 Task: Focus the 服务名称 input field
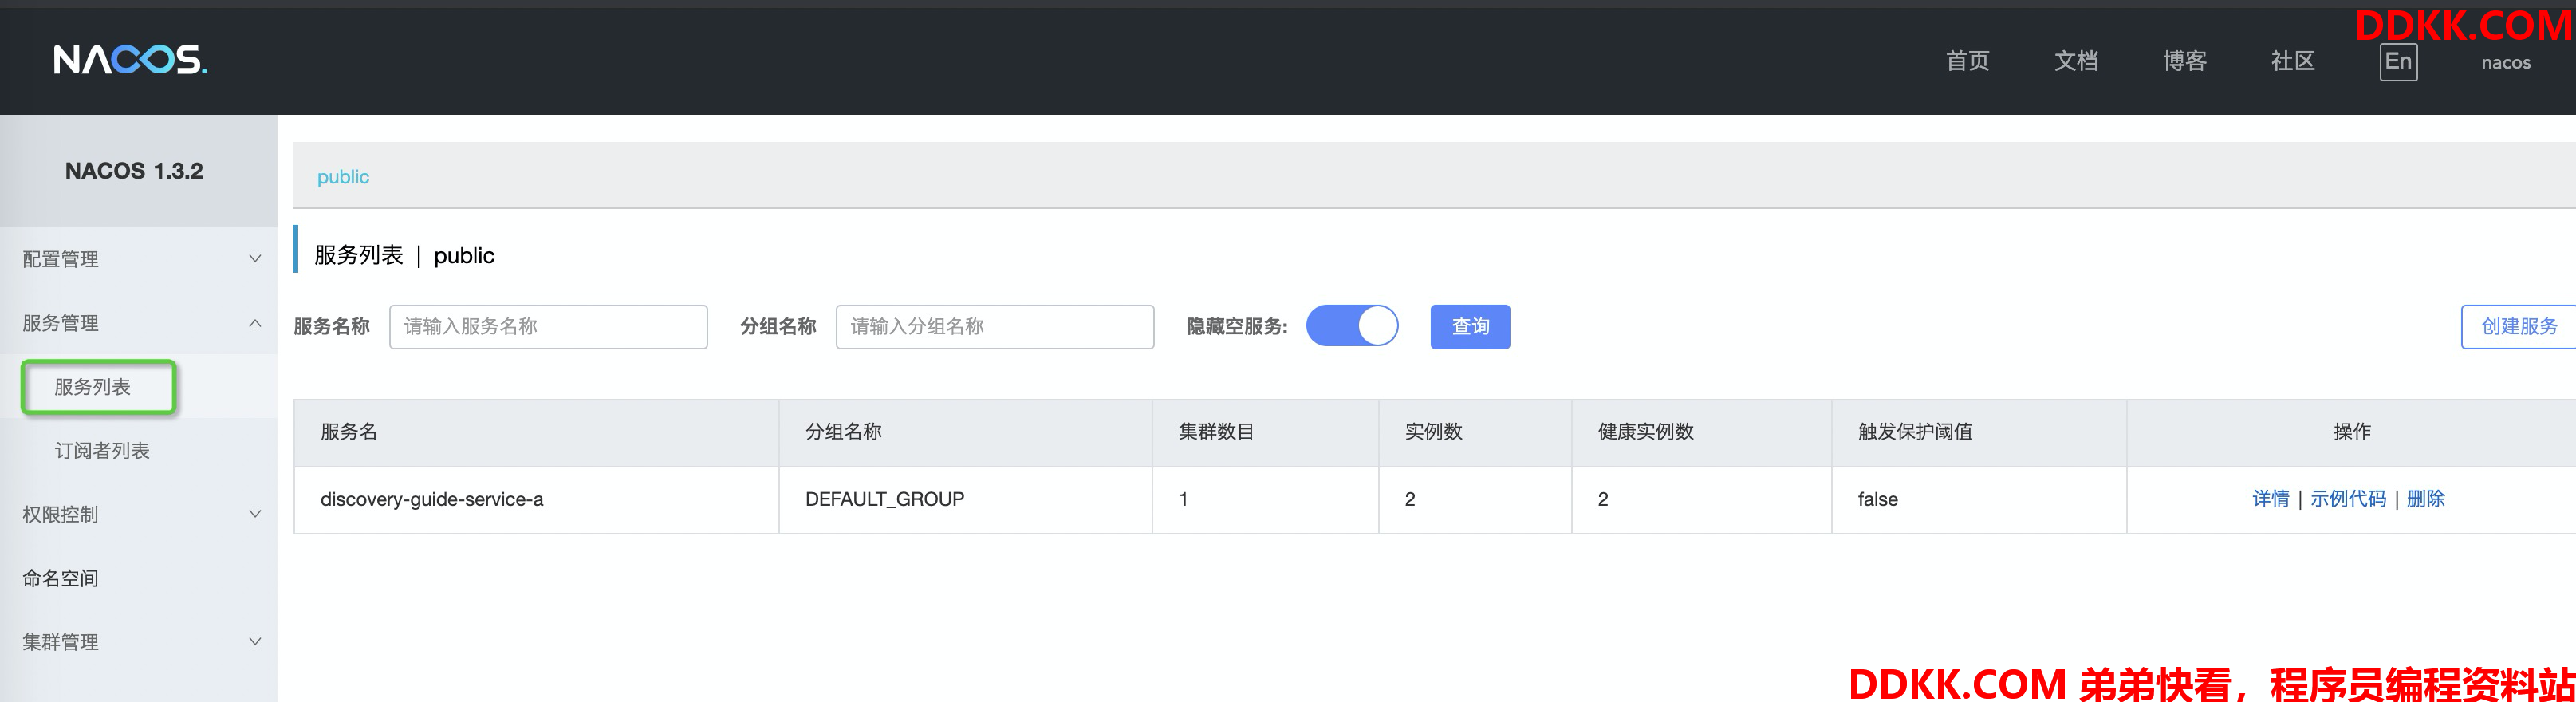click(548, 326)
